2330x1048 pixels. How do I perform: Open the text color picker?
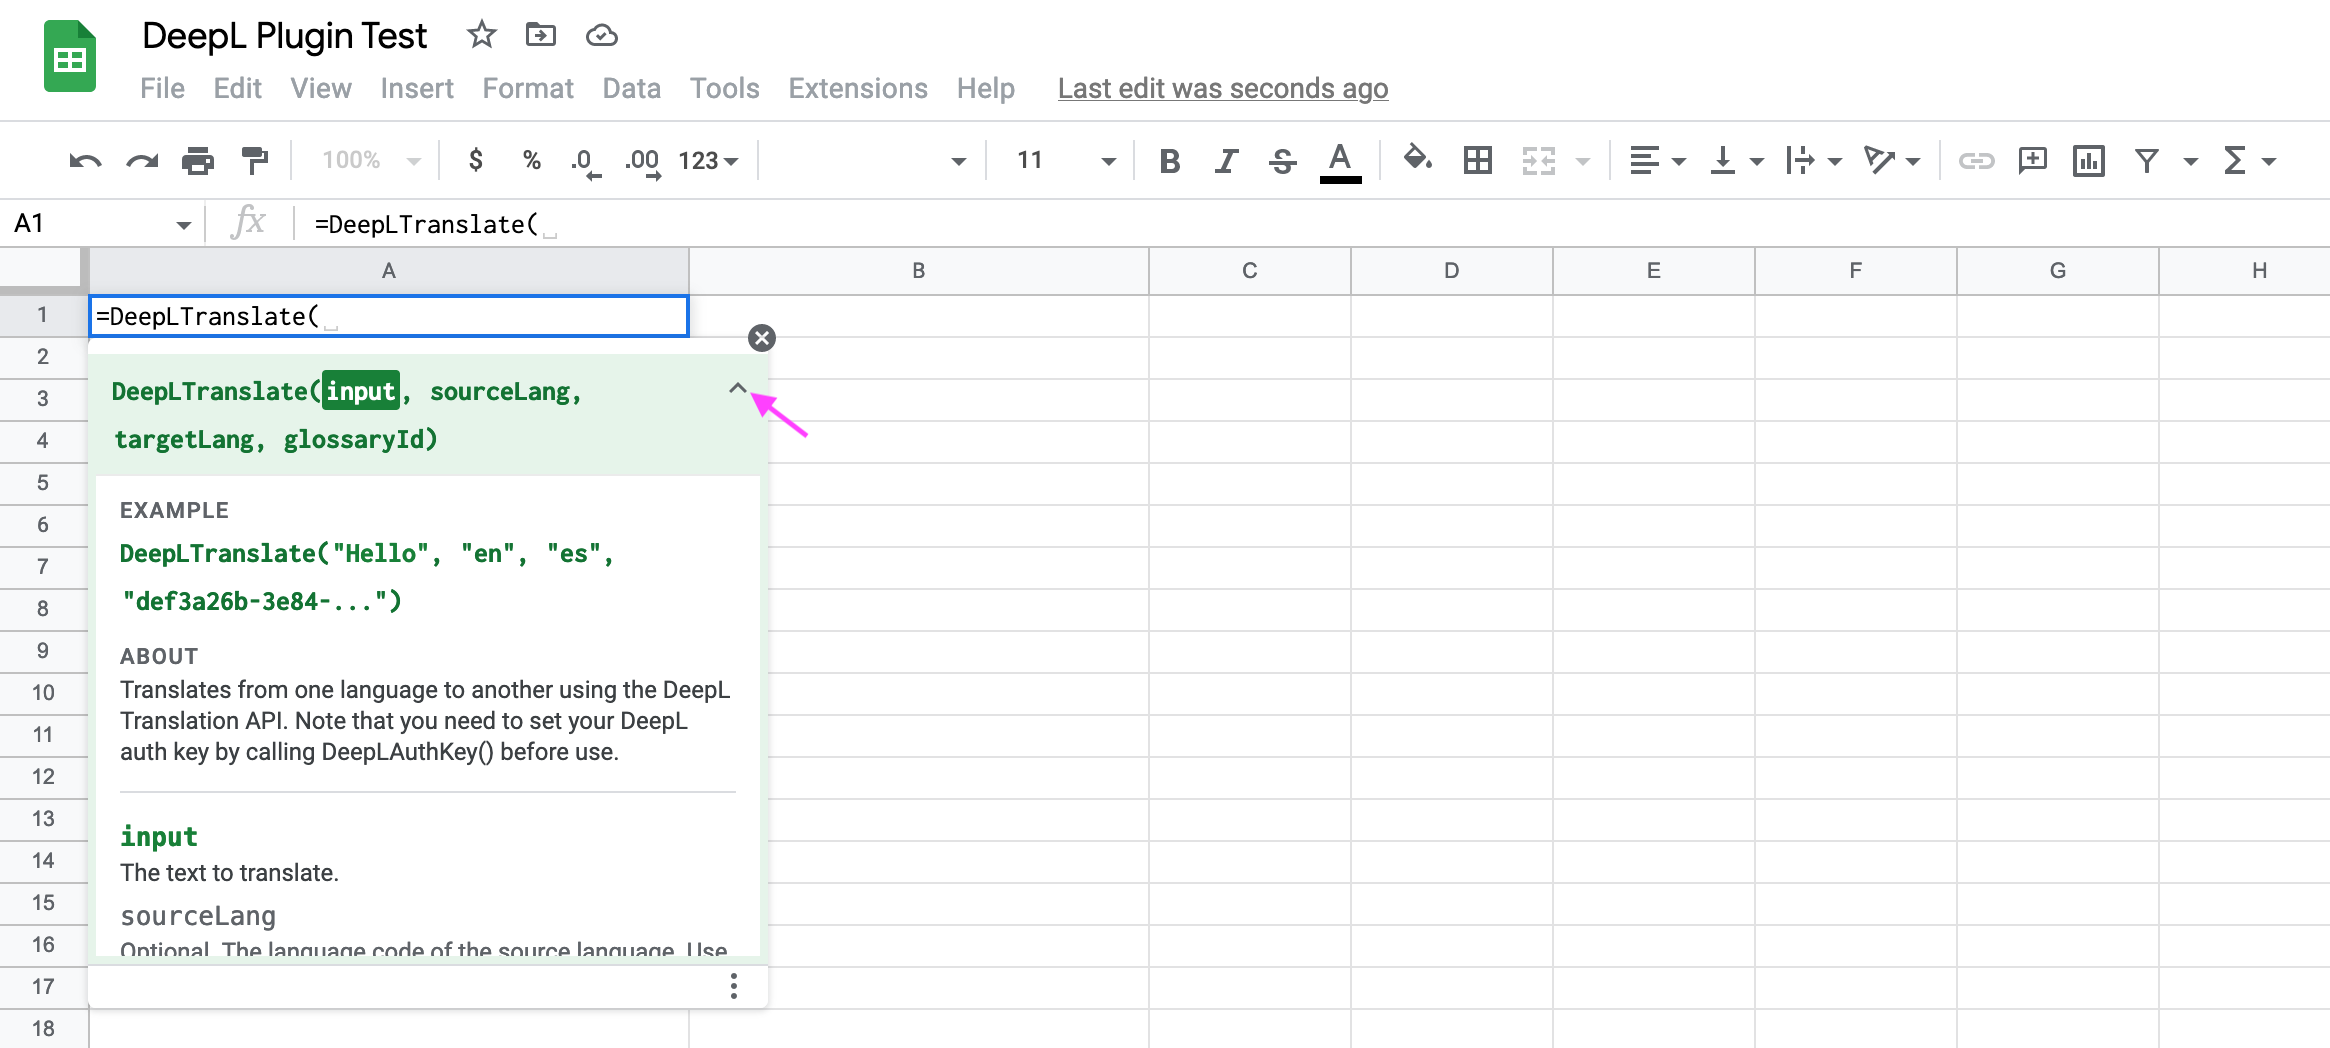[1340, 162]
